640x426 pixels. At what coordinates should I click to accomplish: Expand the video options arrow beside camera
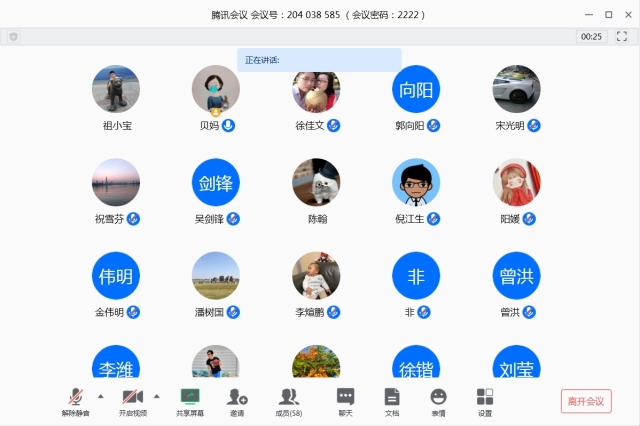pyautogui.click(x=157, y=396)
